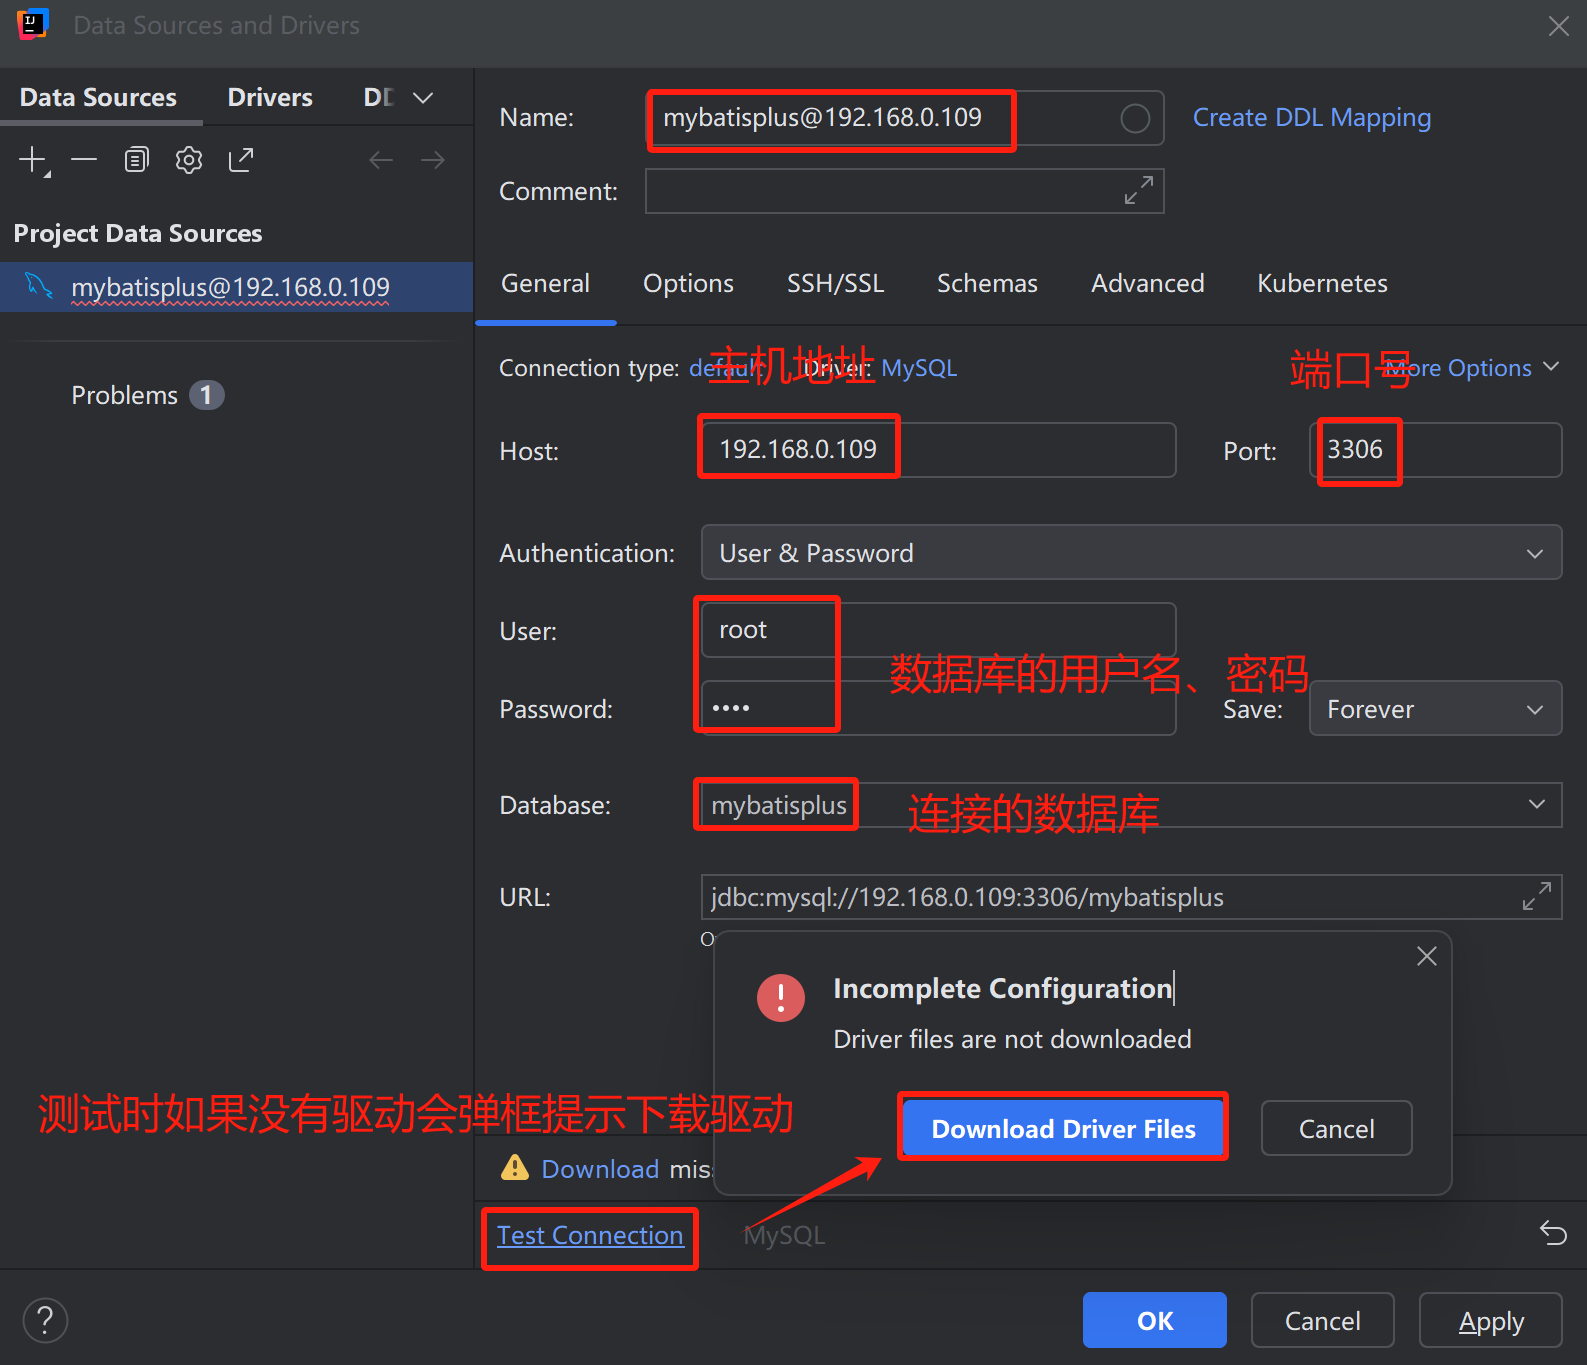Click the red error icon in popup
This screenshot has width=1587, height=1365.
(x=781, y=998)
